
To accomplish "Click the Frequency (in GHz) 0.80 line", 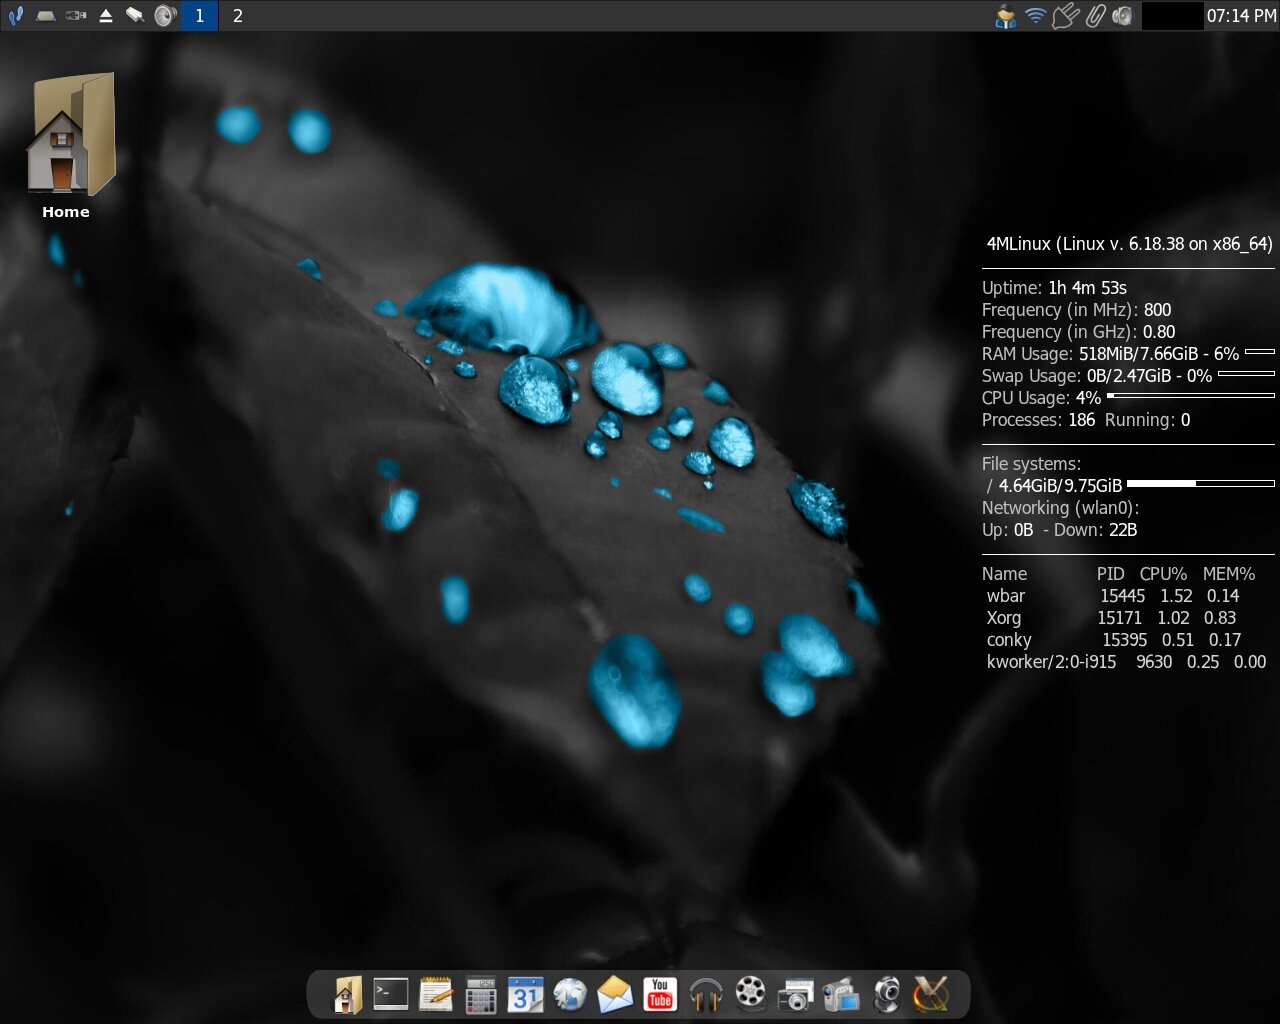I will point(1078,332).
